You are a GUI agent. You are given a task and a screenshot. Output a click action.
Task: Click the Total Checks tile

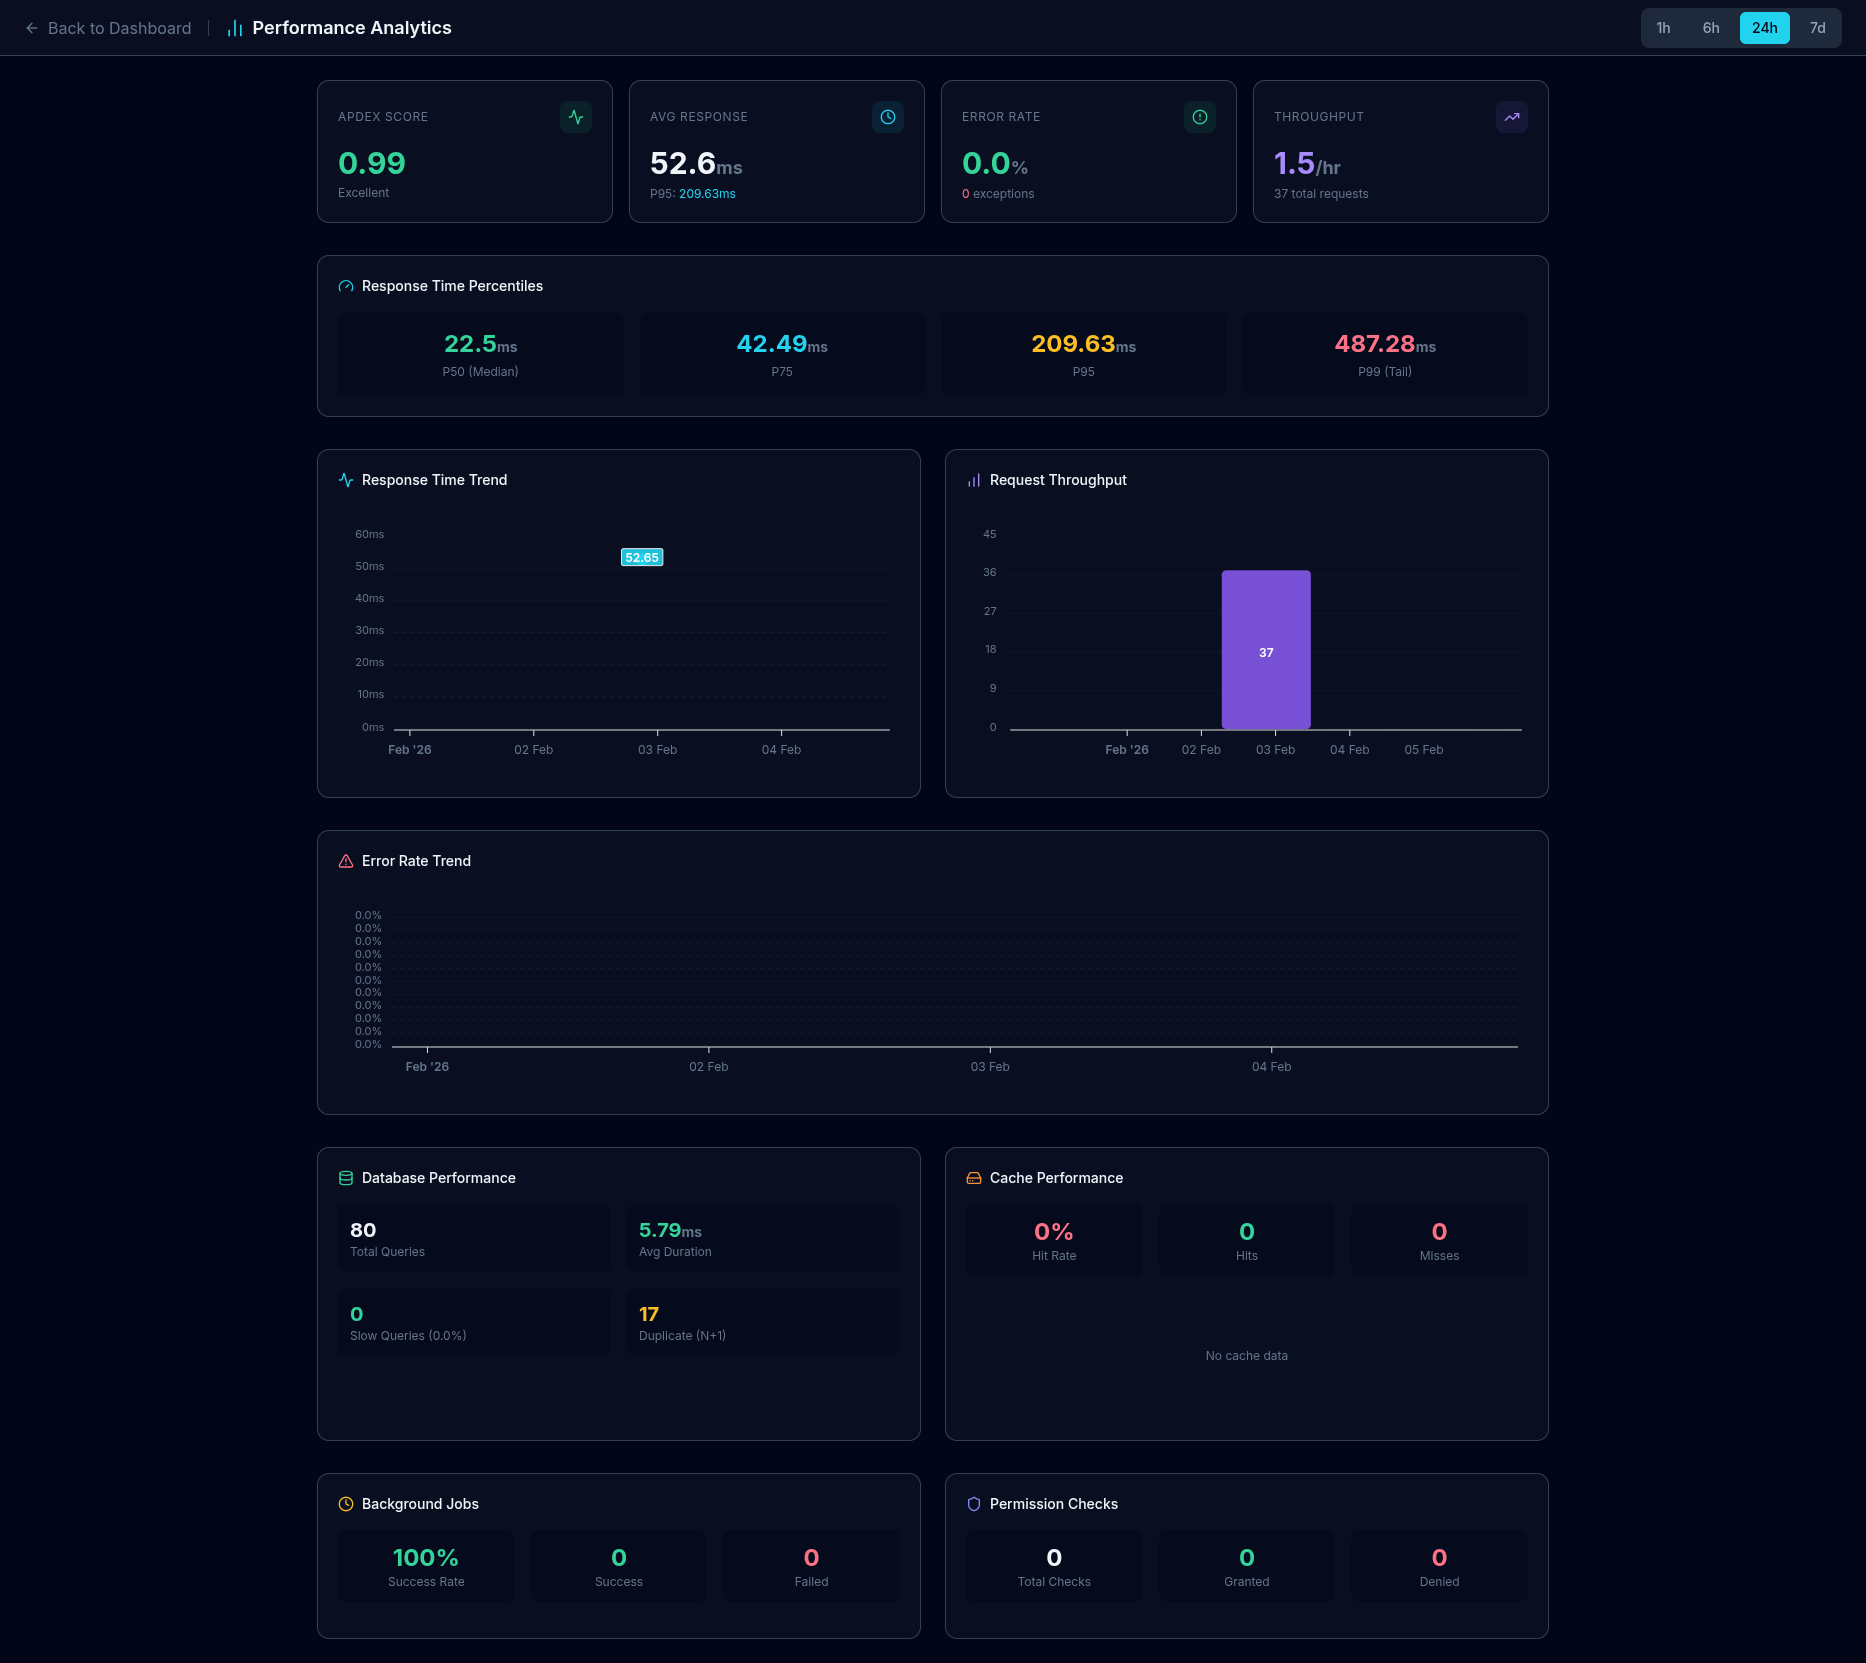click(x=1054, y=1566)
